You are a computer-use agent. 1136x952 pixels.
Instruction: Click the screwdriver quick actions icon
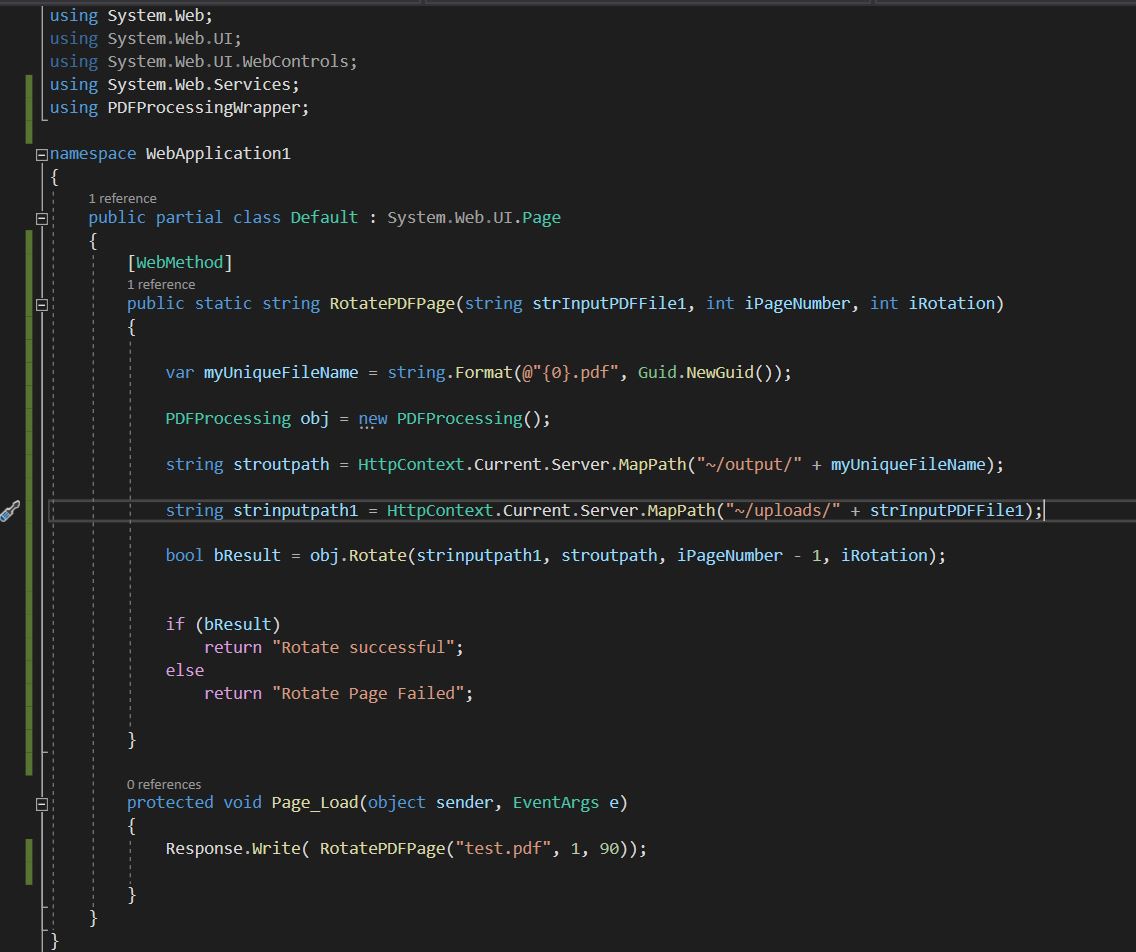click(x=10, y=513)
